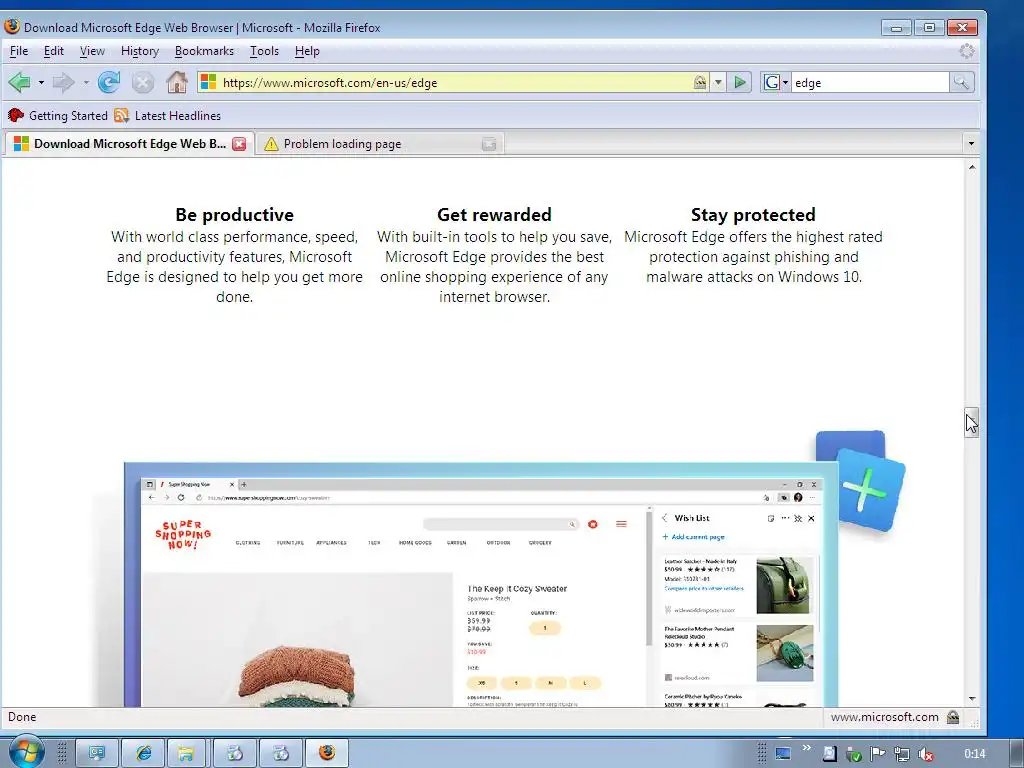The width and height of the screenshot is (1024, 768).
Task: Click the Get rewarded heading
Action: point(494,215)
